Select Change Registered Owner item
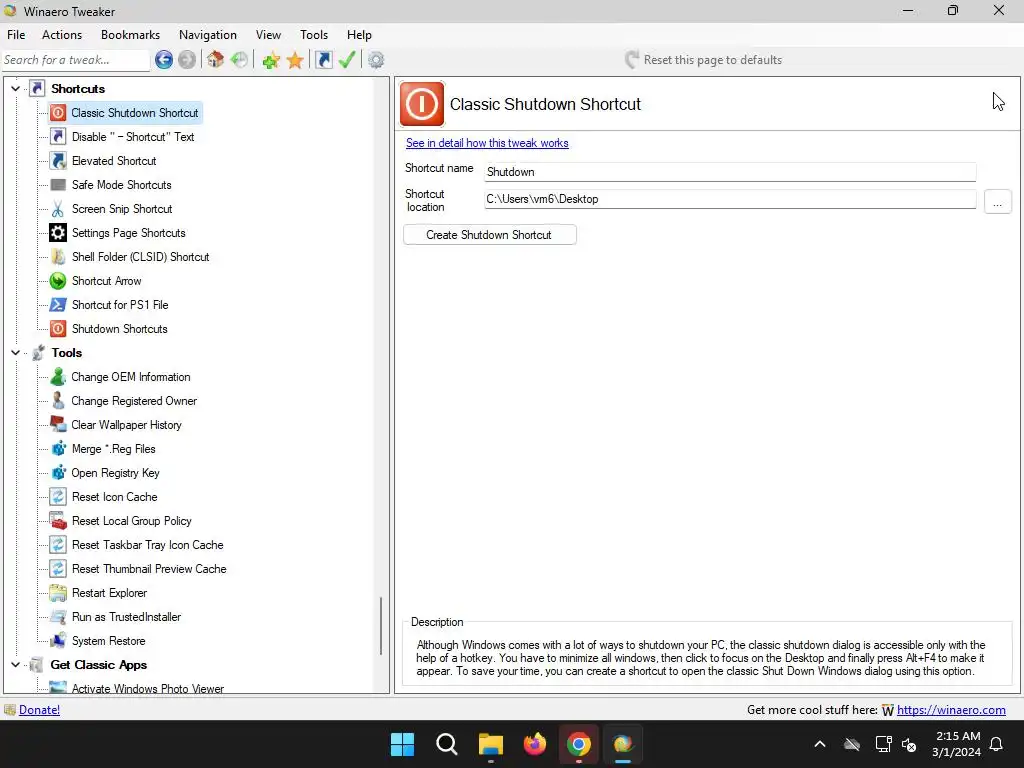Screen dimensions: 1024x768 134,401
